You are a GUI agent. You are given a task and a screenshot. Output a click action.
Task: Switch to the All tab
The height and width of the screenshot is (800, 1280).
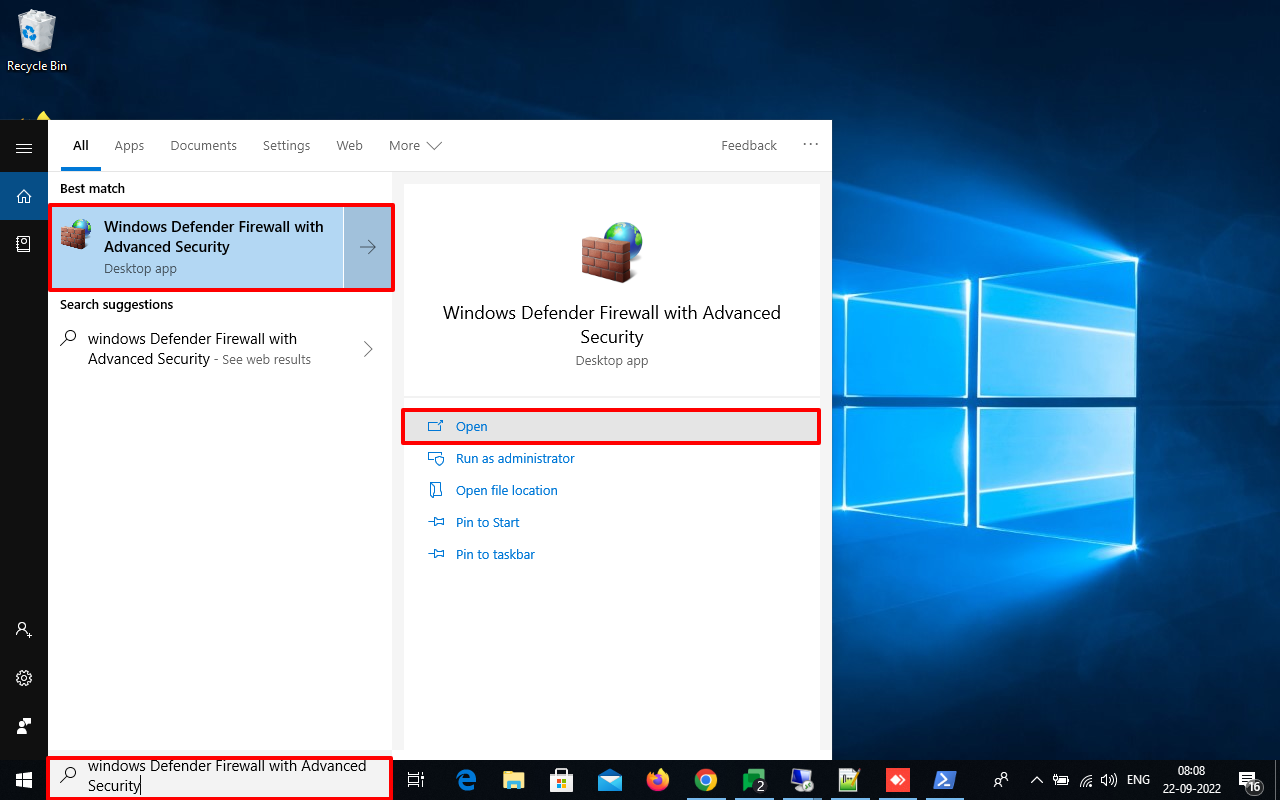(81, 145)
